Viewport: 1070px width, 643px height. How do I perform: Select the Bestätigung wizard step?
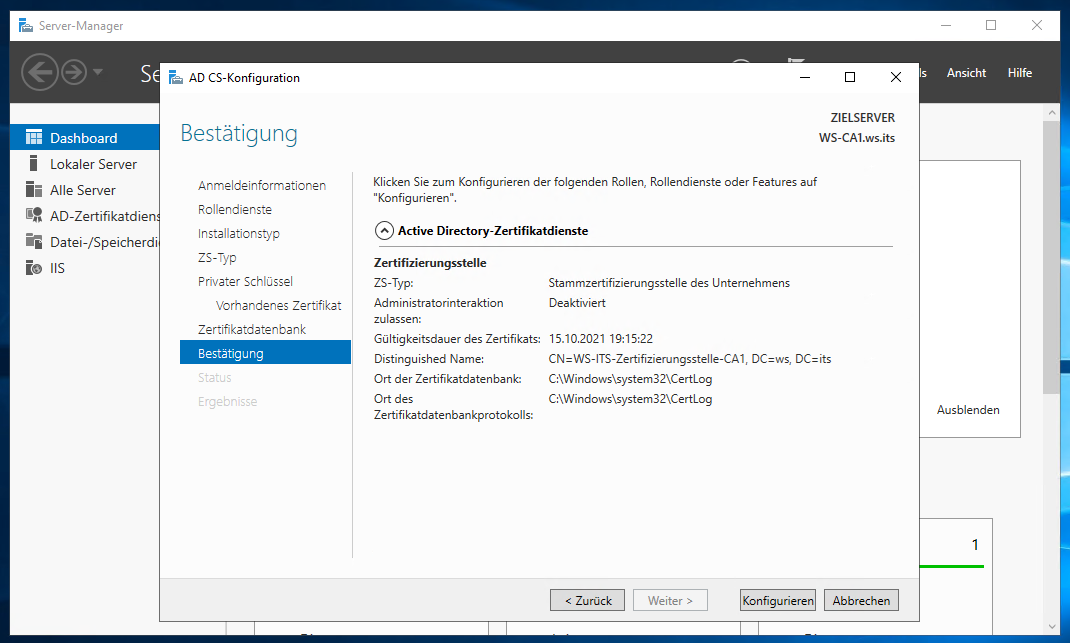(265, 353)
